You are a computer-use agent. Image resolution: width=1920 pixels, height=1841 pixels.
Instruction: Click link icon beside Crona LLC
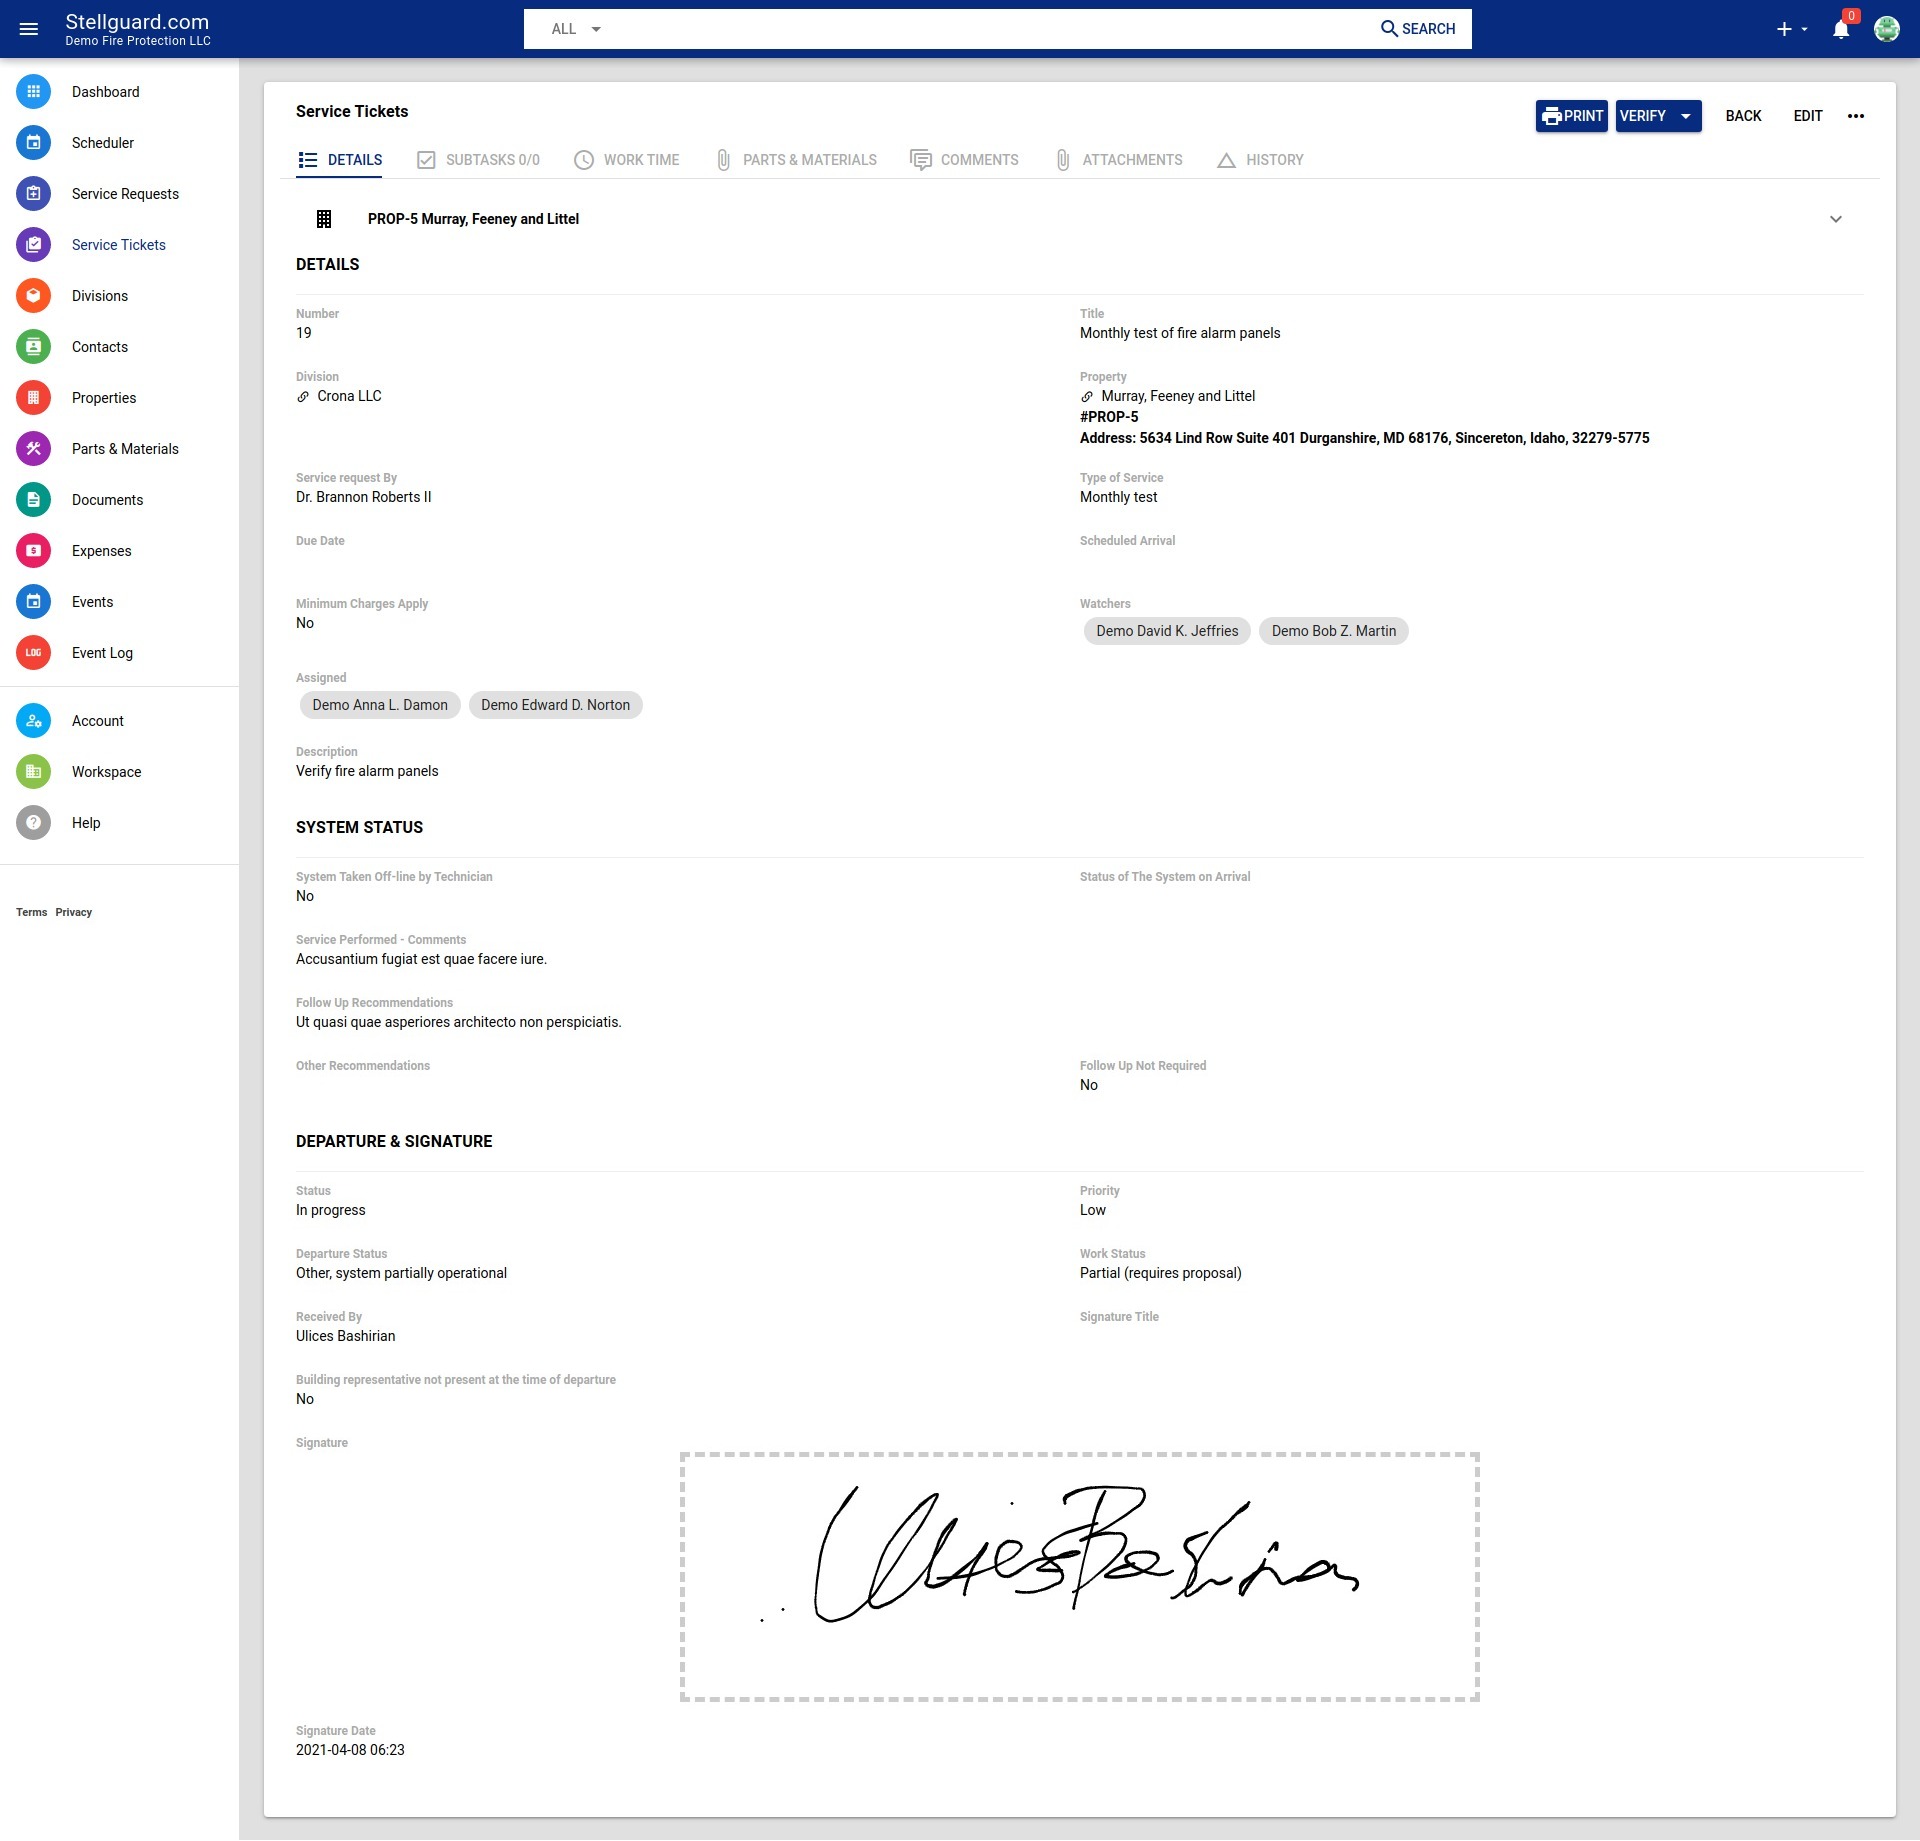coord(303,397)
